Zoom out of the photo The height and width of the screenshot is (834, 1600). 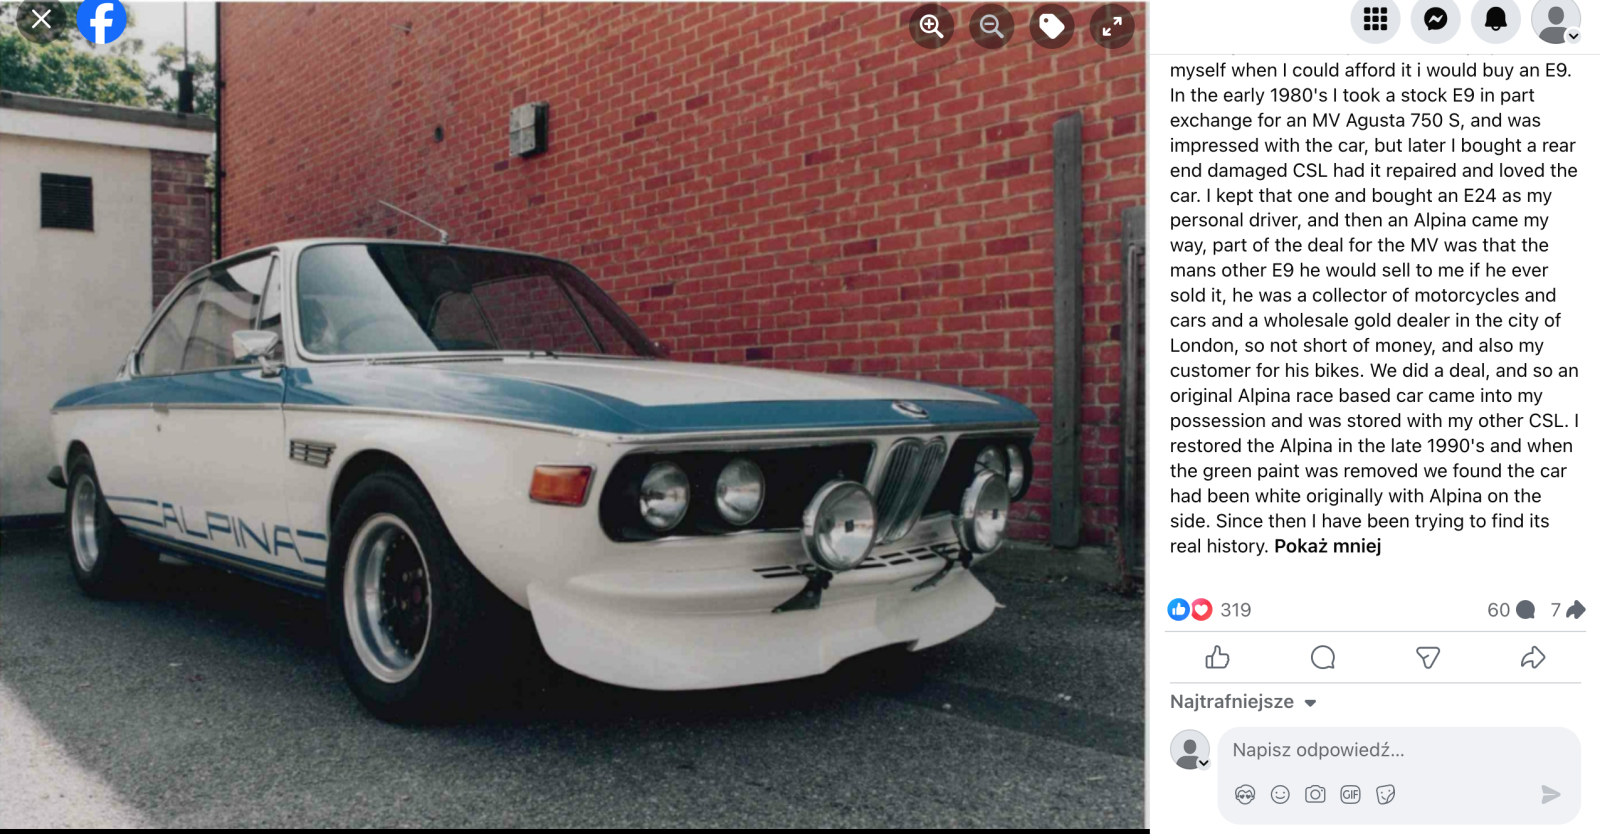click(x=991, y=27)
